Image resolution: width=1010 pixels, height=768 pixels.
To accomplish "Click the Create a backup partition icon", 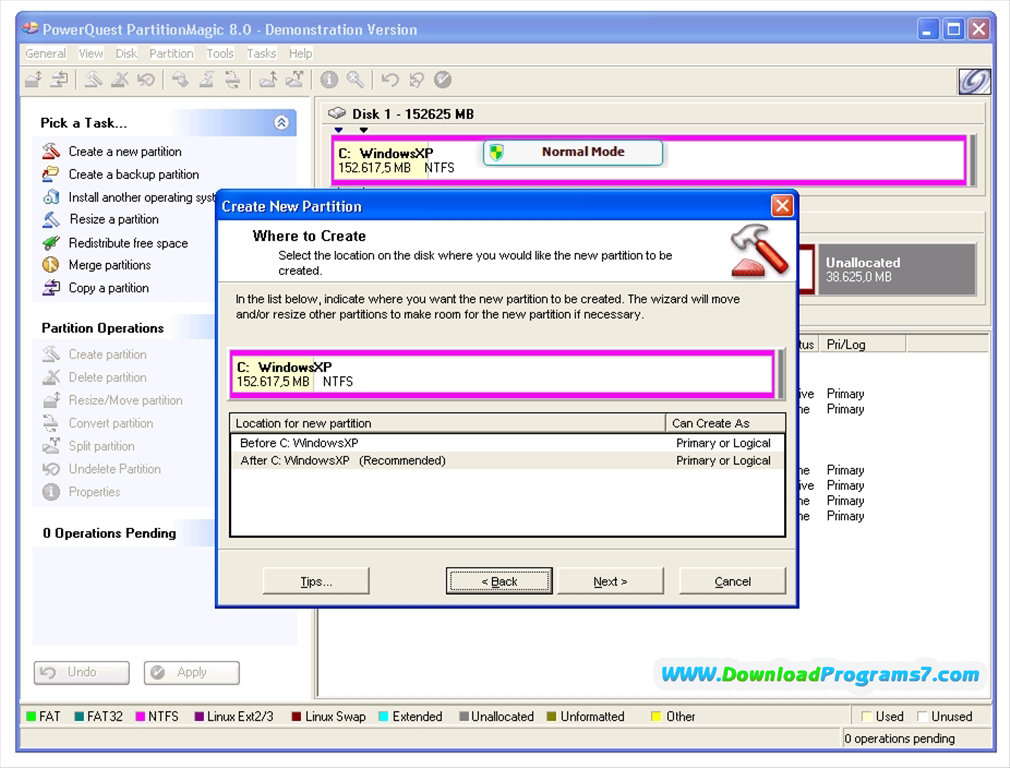I will (52, 174).
